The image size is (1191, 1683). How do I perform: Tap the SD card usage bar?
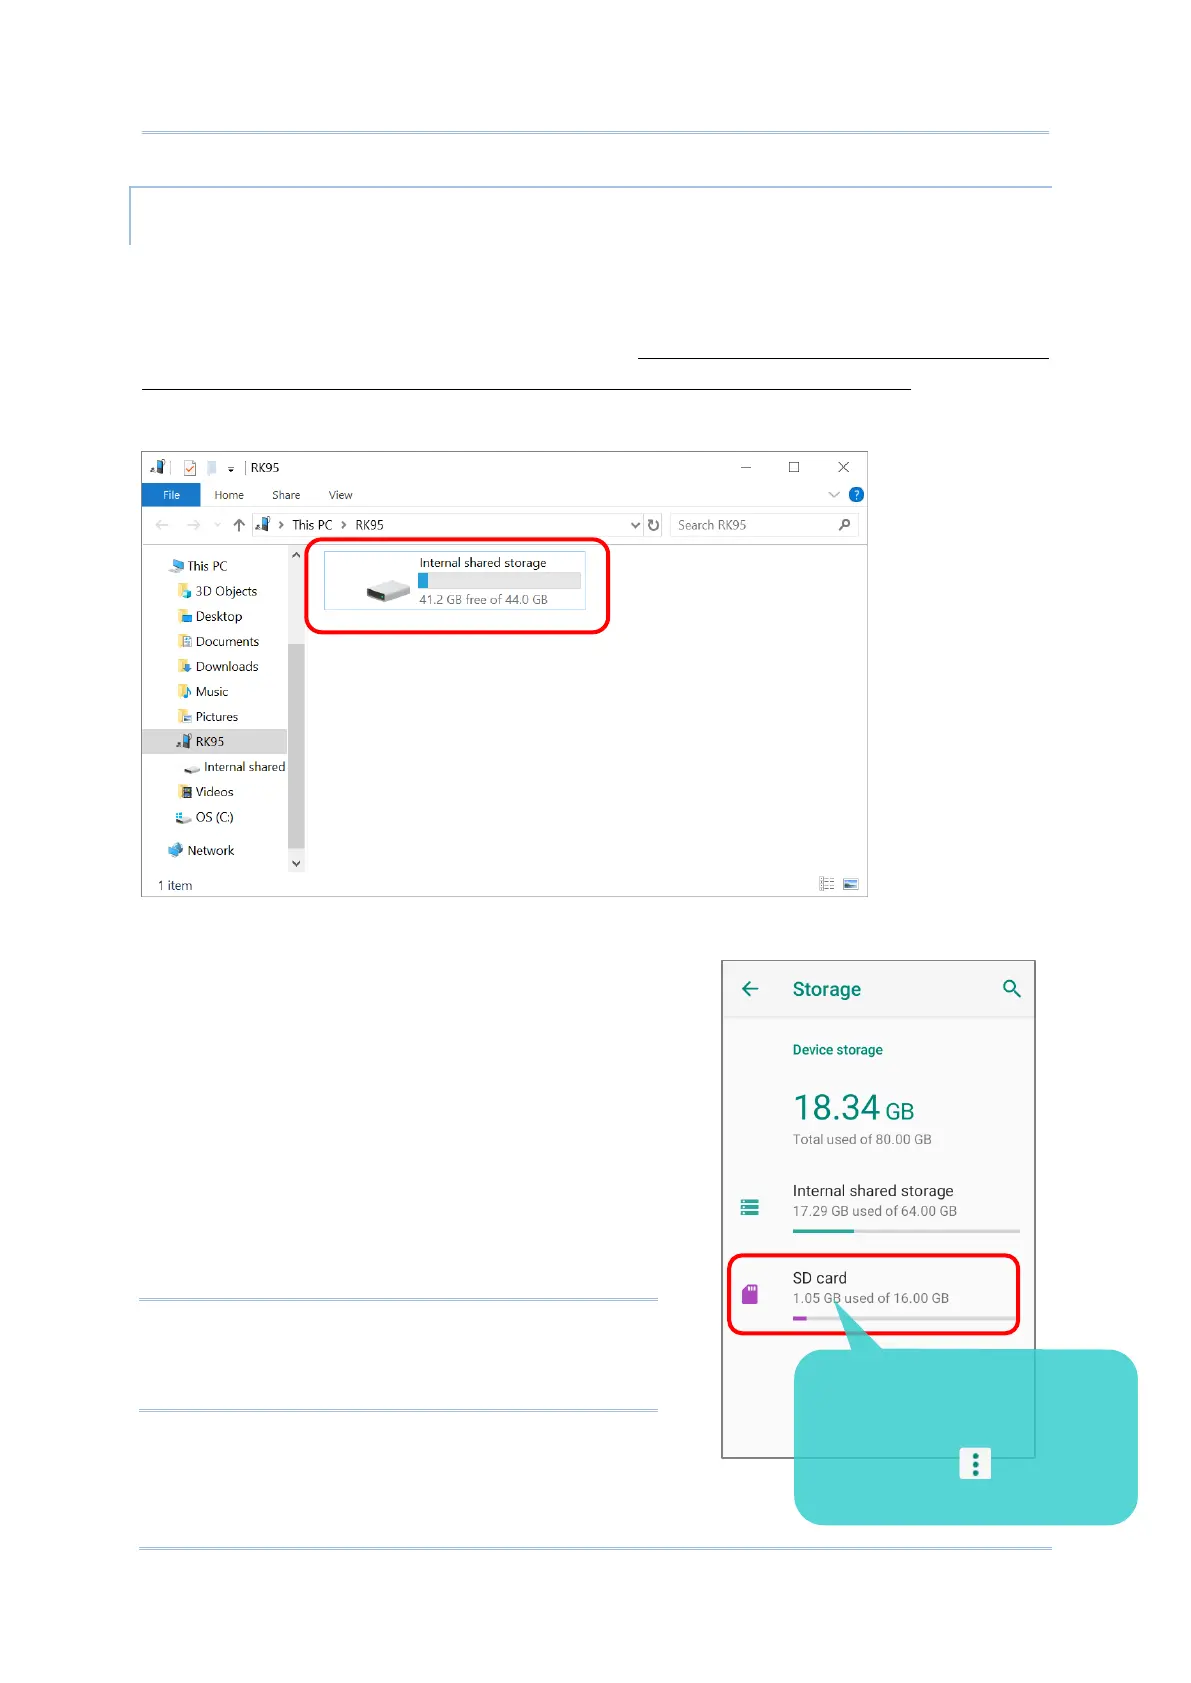(x=905, y=1318)
